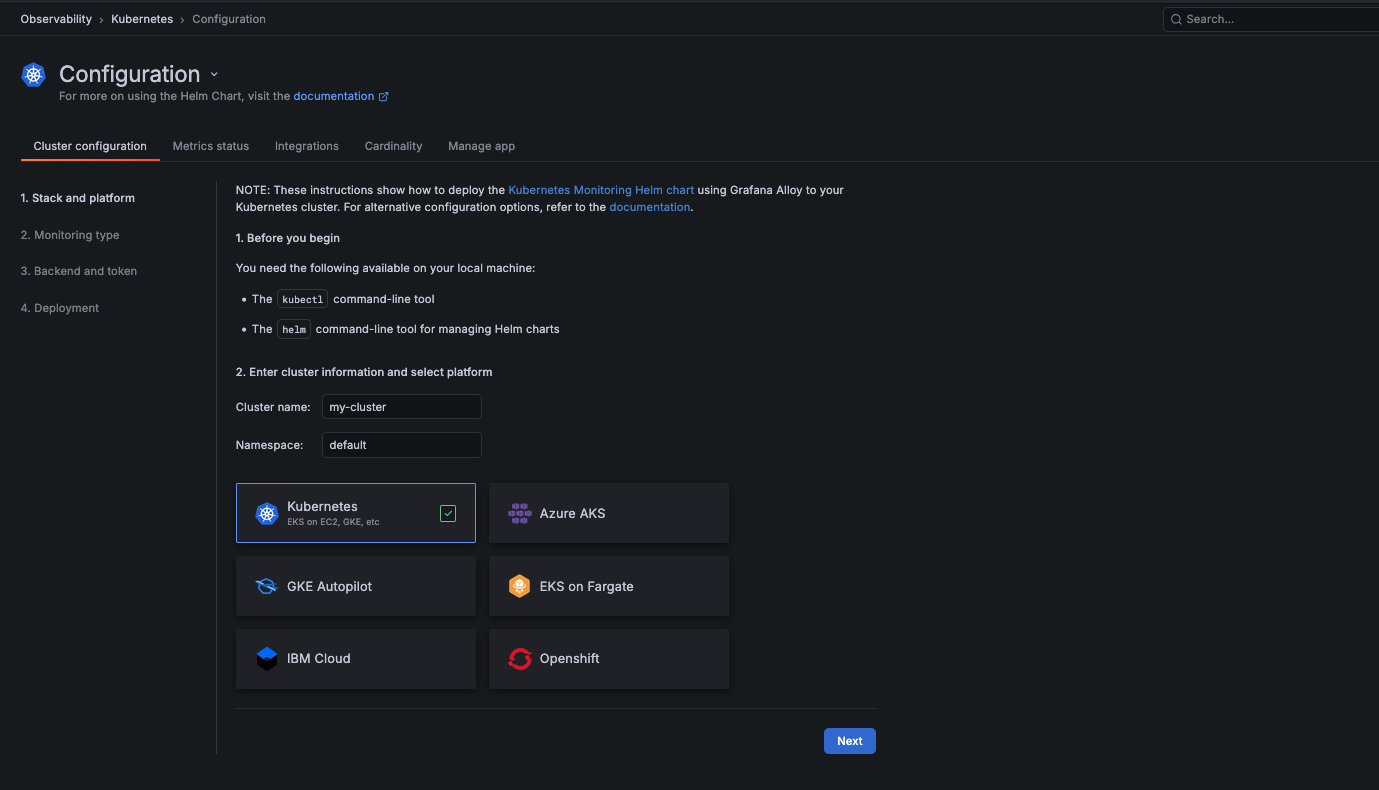The height and width of the screenshot is (790, 1379).
Task: Click Observability in the breadcrumb
Action: pos(56,19)
